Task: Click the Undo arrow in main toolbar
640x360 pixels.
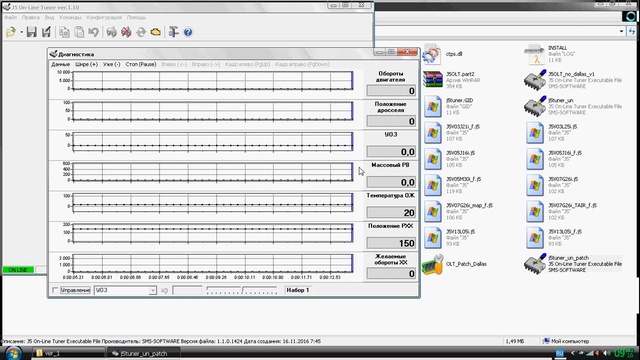Action: coord(93,32)
